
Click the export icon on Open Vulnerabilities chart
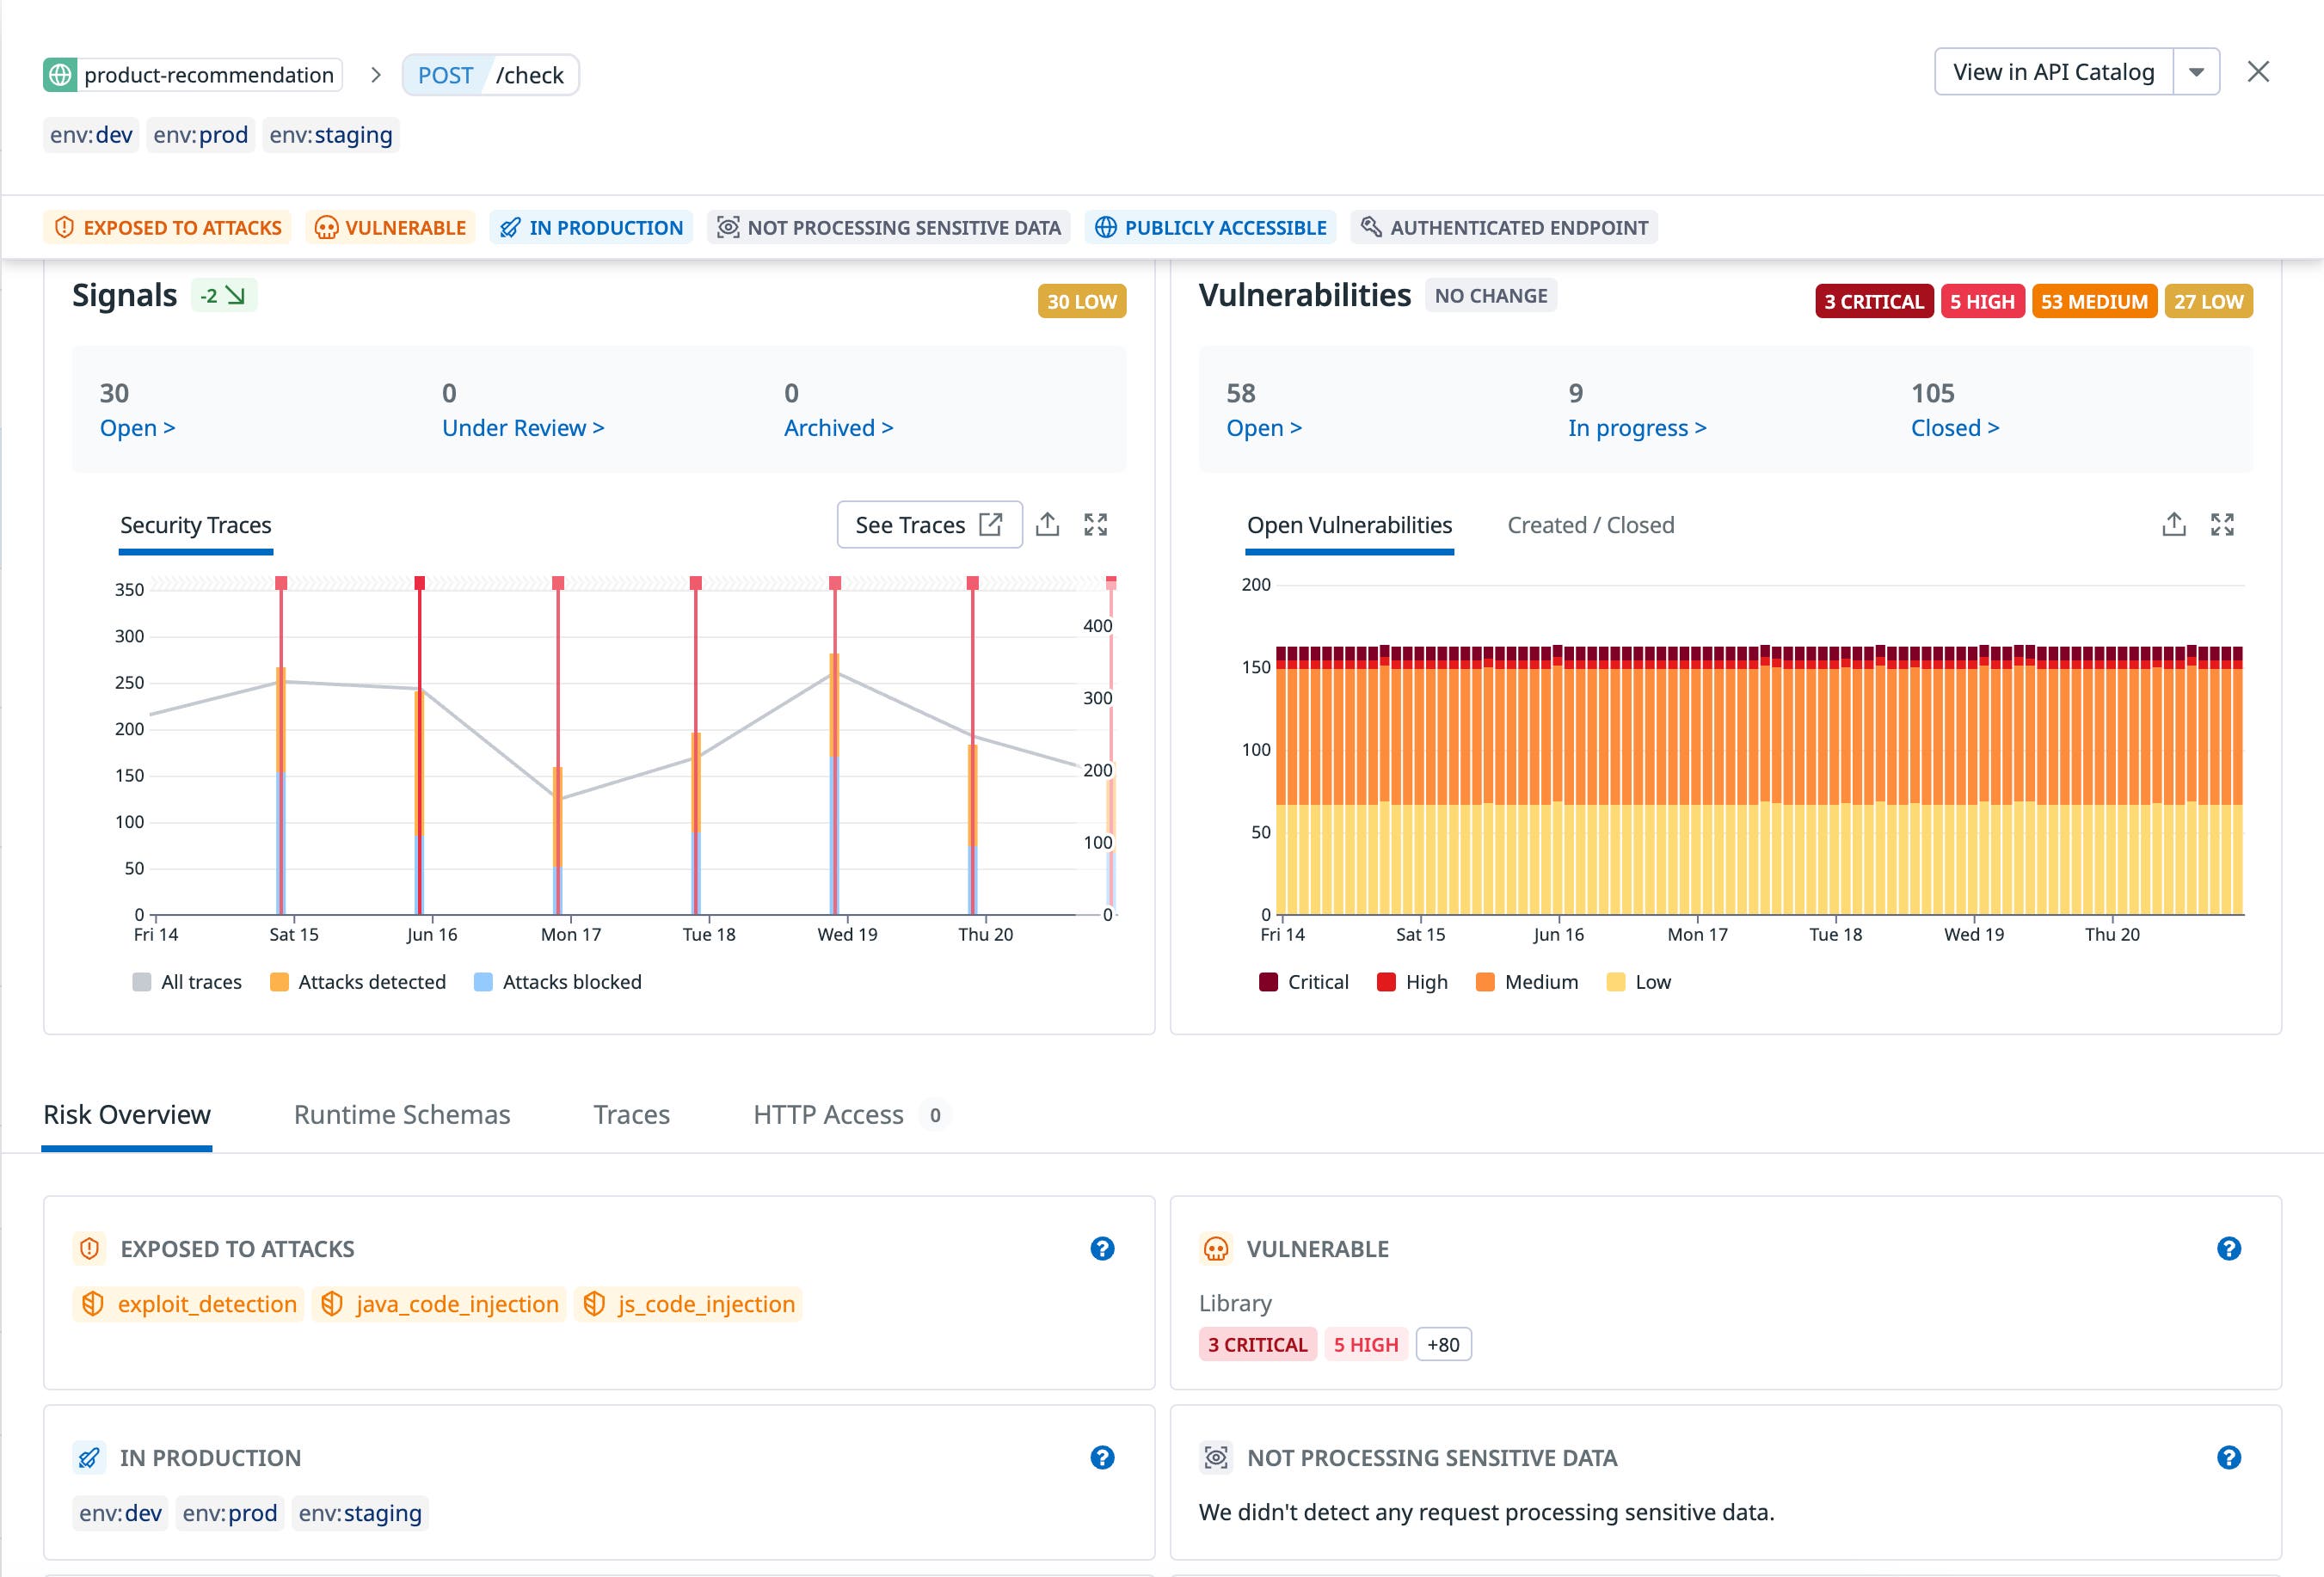(2174, 524)
